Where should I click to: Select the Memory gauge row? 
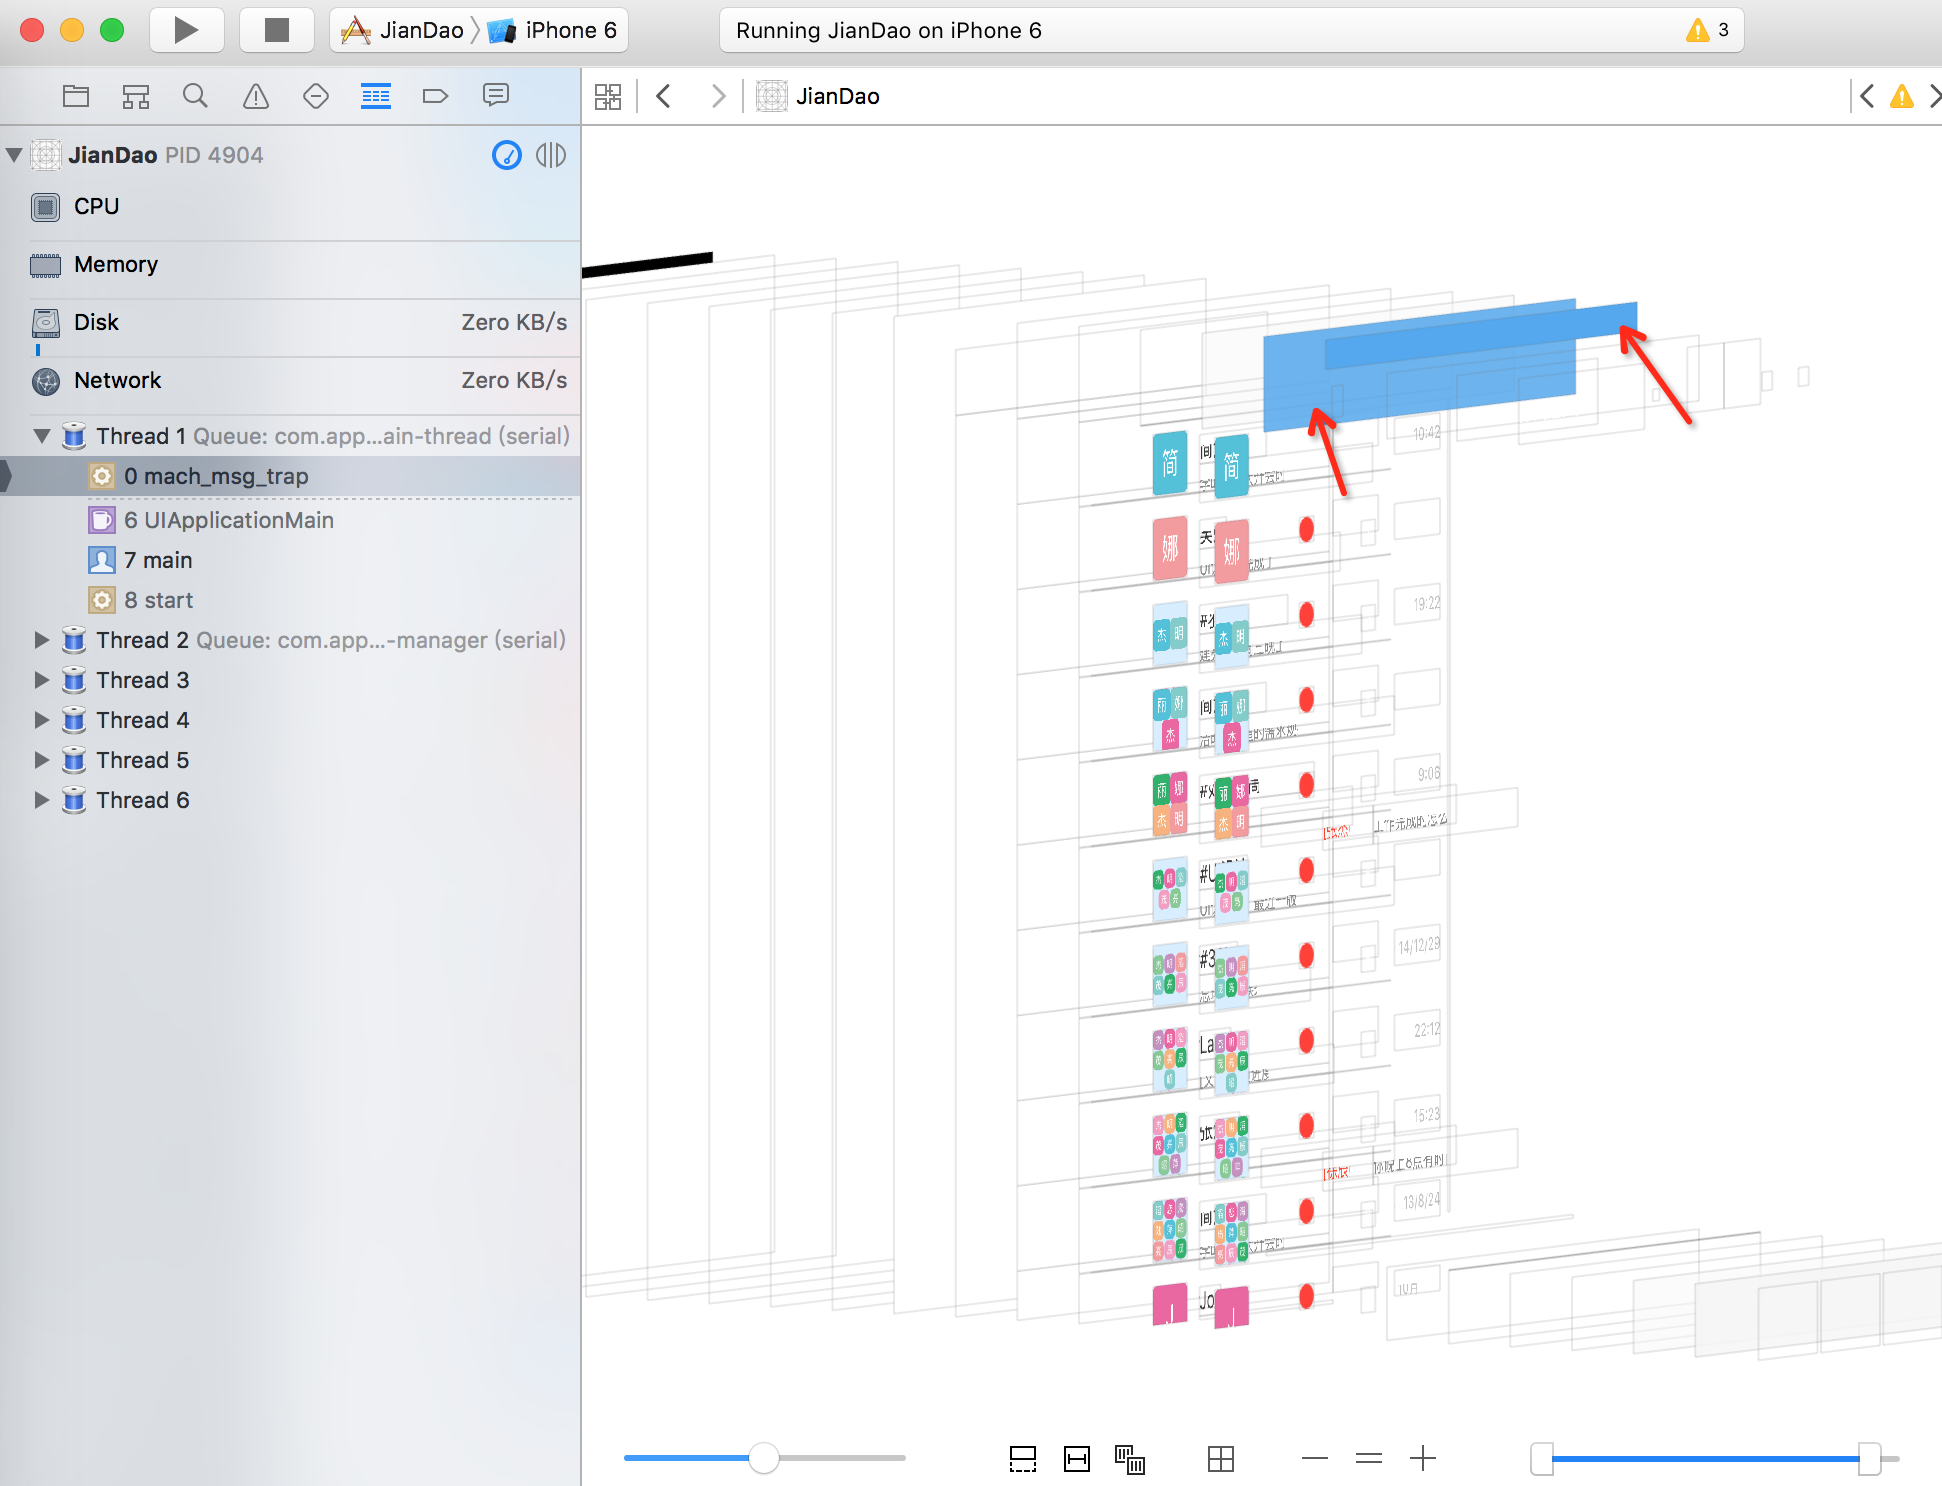tap(290, 265)
